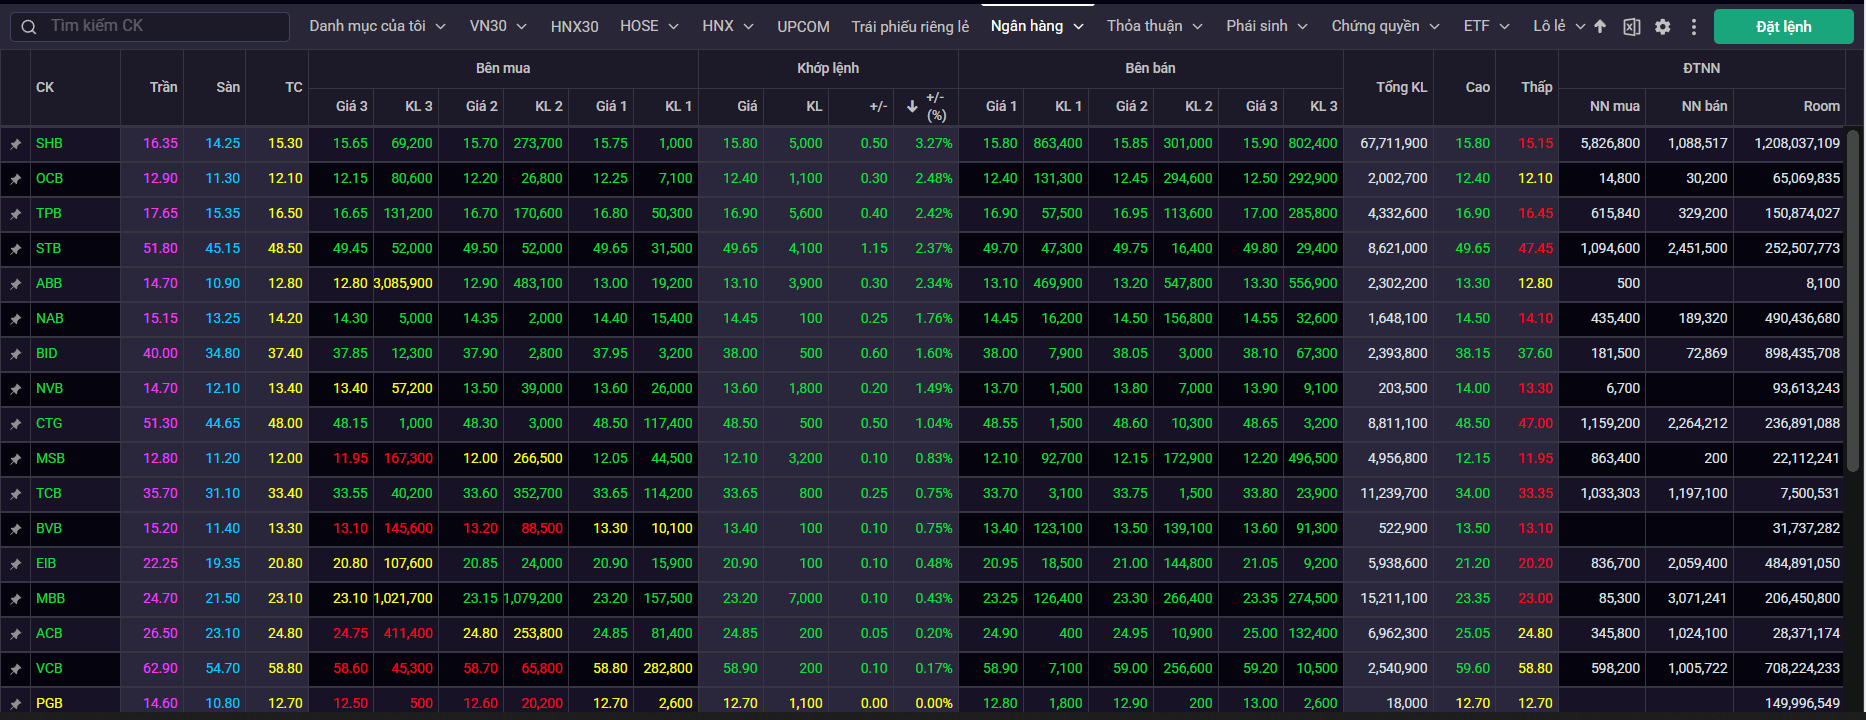The image size is (1866, 720).
Task: Toggle the pin on the TCB row
Action: [16, 494]
